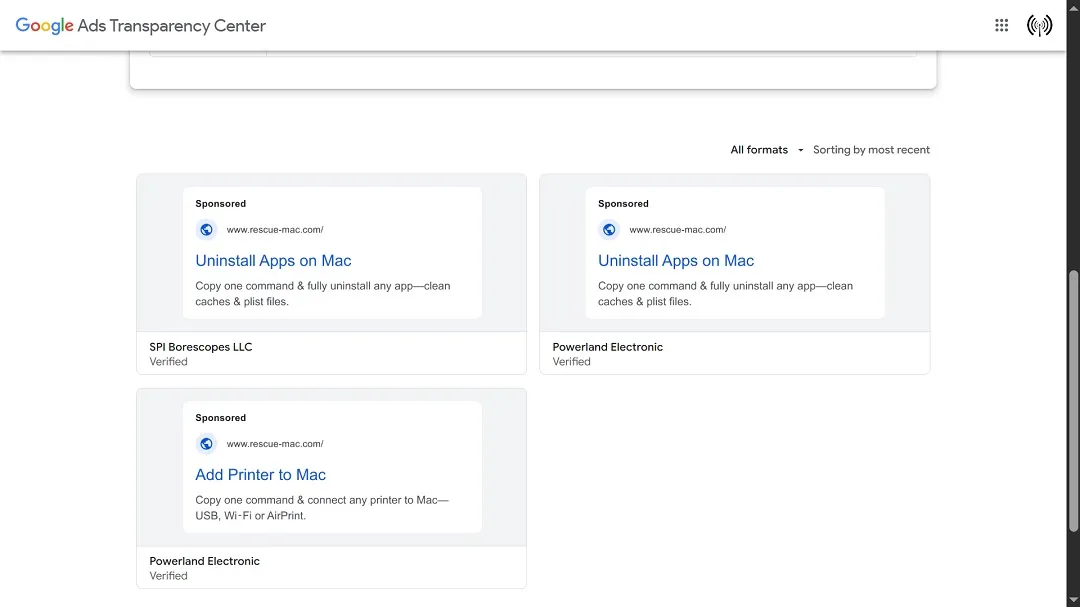Click the page vertical scrollbar thumb
The height and width of the screenshot is (607, 1080).
(x=1073, y=401)
